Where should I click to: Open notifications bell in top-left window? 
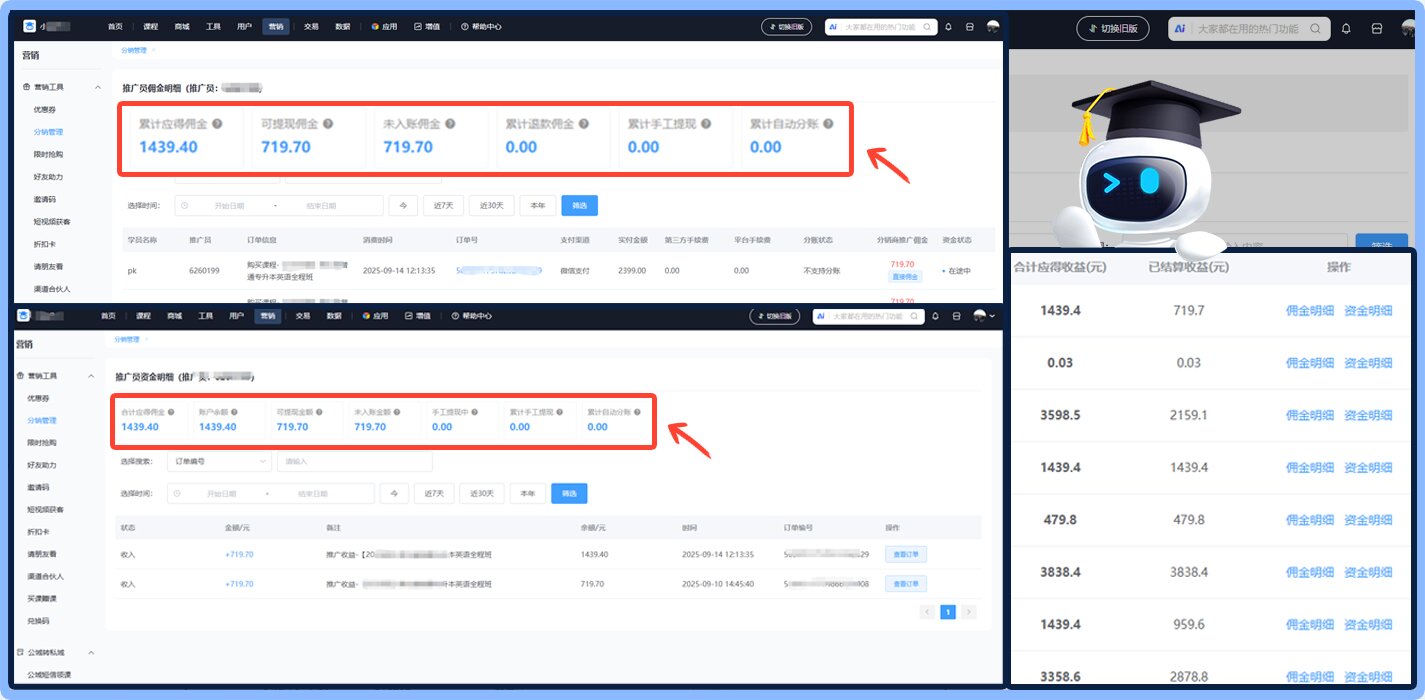coord(948,27)
